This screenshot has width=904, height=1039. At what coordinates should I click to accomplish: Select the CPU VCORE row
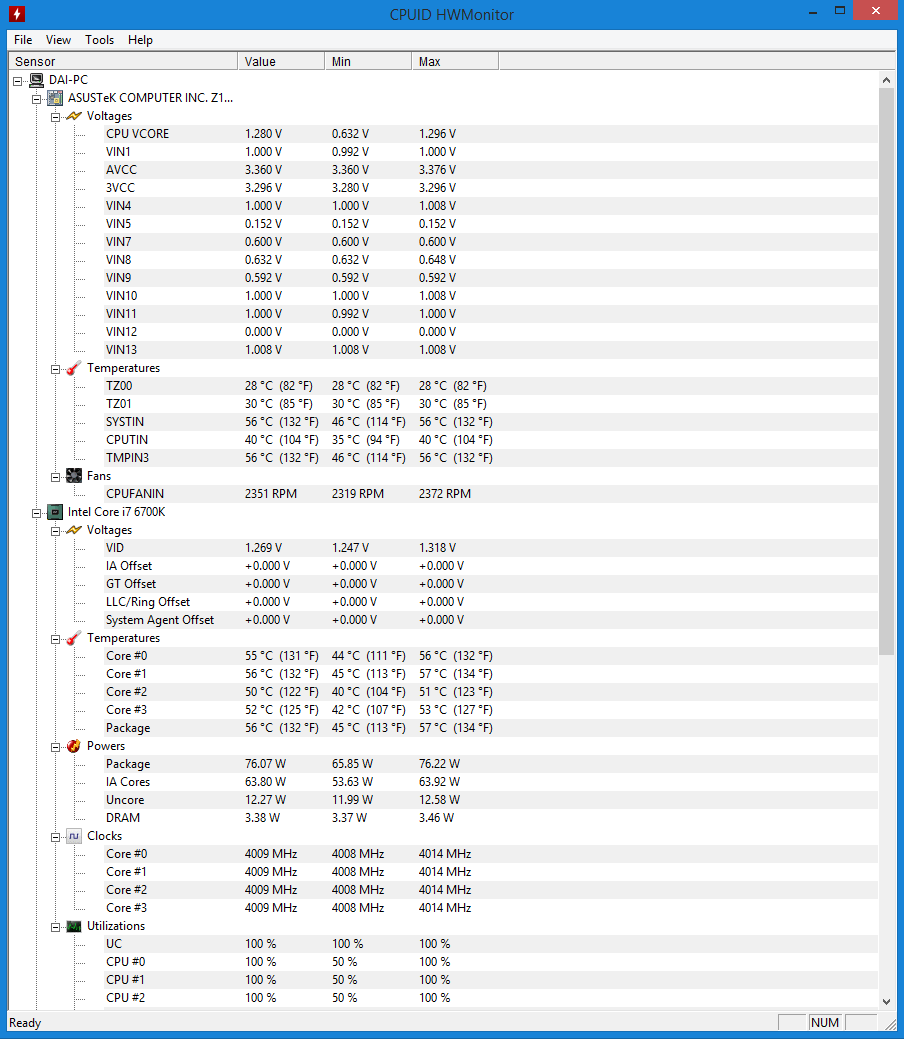pyautogui.click(x=490, y=134)
